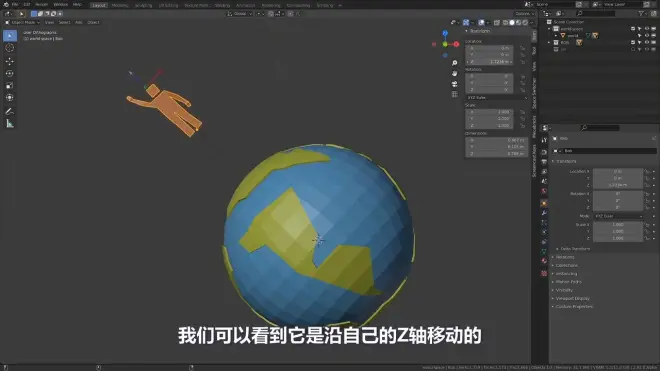This screenshot has height=371, width=660.
Task: Open the XYZ Euler rotation mode dropdown
Action: click(497, 98)
